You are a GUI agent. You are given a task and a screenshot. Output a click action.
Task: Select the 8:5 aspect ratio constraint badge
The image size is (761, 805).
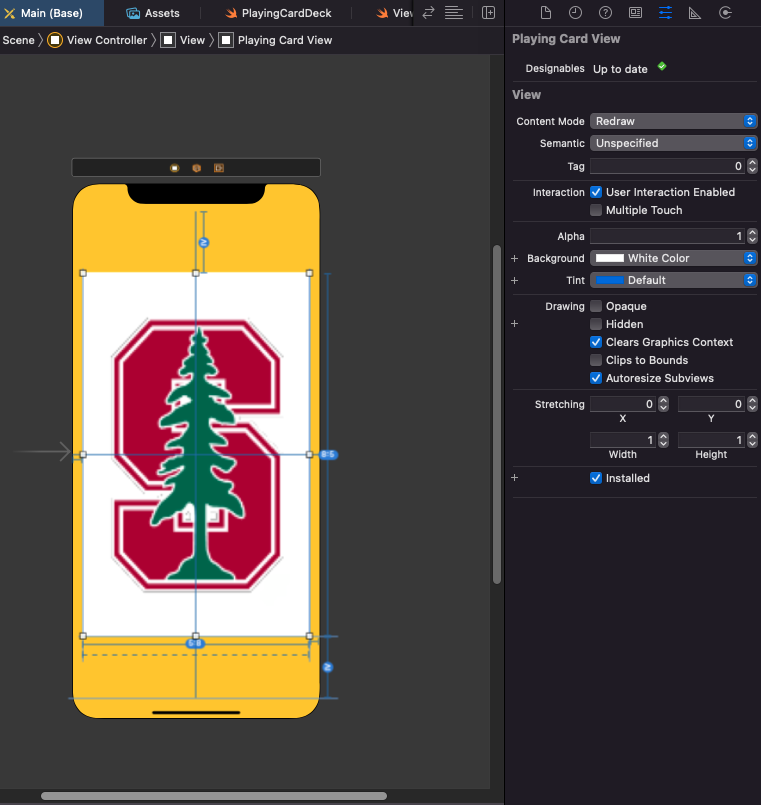[x=328, y=454]
